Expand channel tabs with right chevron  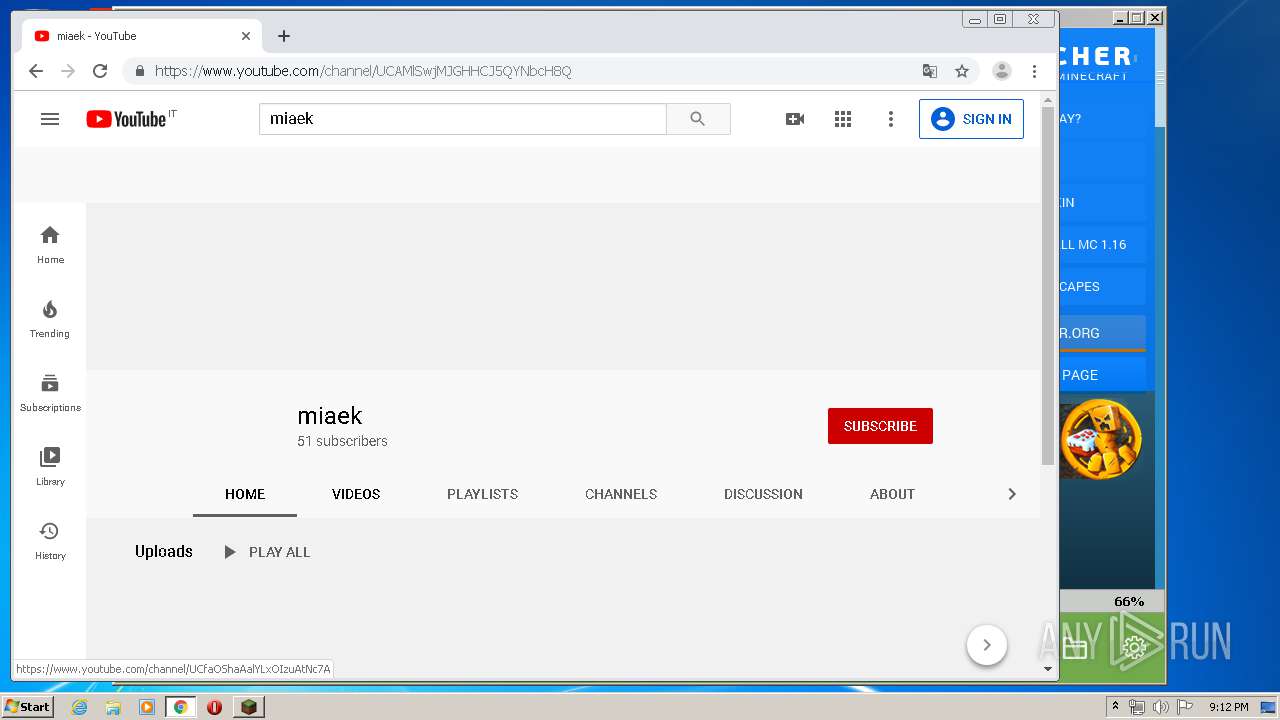(1012, 494)
